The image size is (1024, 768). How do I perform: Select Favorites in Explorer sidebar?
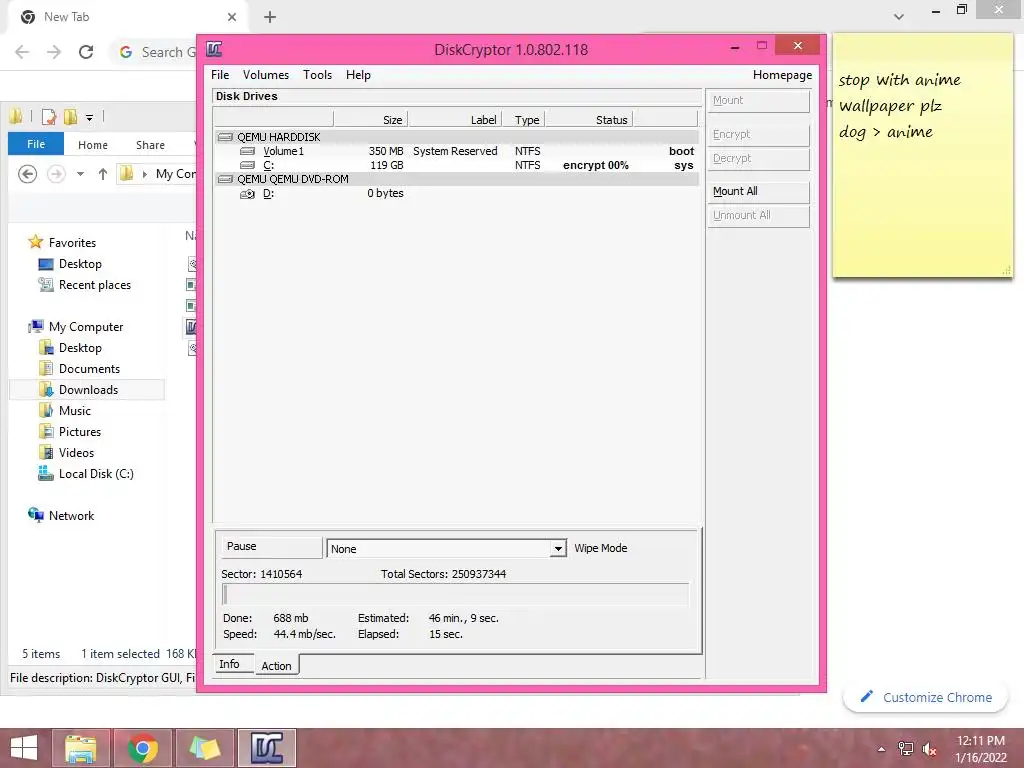[x=72, y=242]
